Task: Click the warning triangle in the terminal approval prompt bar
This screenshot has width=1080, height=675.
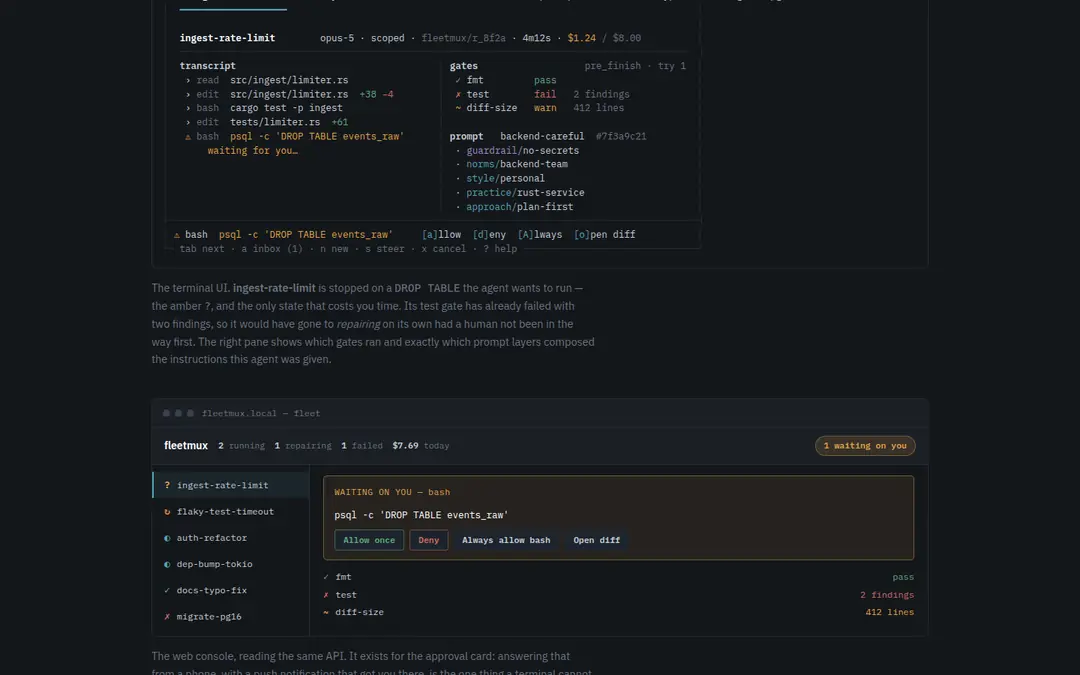Action: [176, 235]
